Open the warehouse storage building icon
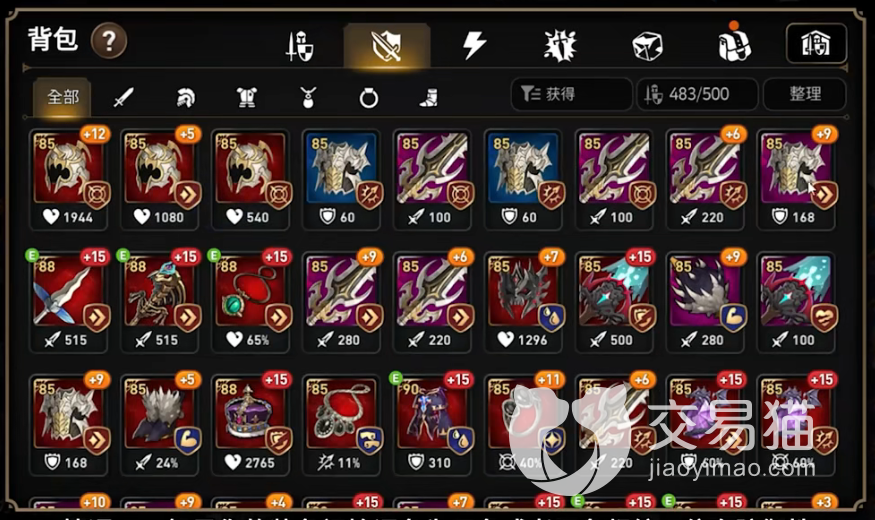The width and height of the screenshot is (875, 520). tap(816, 44)
